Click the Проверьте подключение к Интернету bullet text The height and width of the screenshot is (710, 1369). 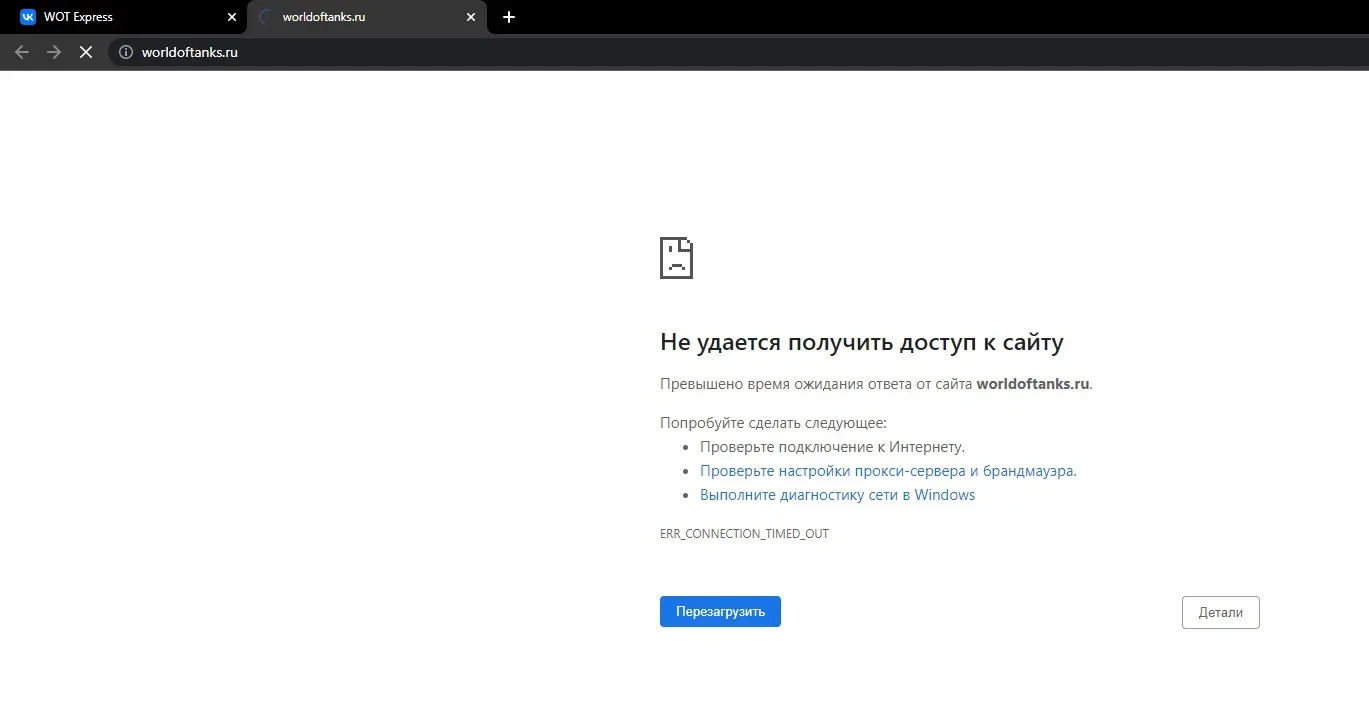[x=832, y=447]
